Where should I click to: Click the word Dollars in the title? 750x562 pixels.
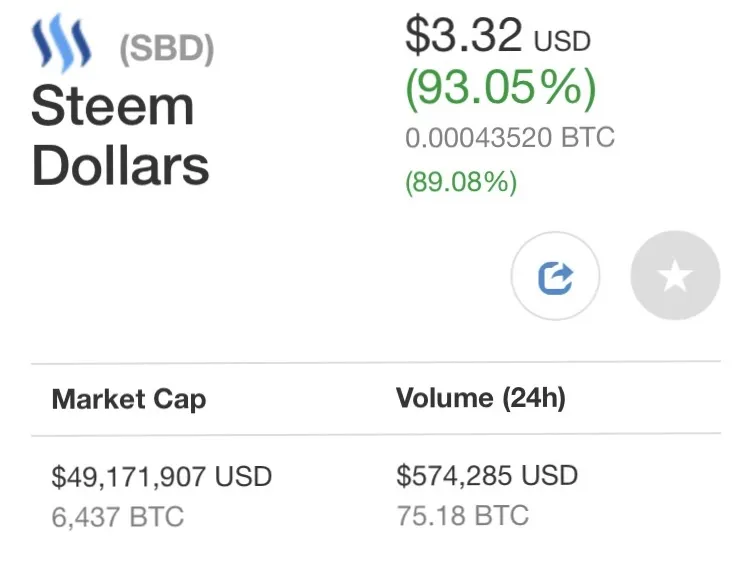(120, 165)
